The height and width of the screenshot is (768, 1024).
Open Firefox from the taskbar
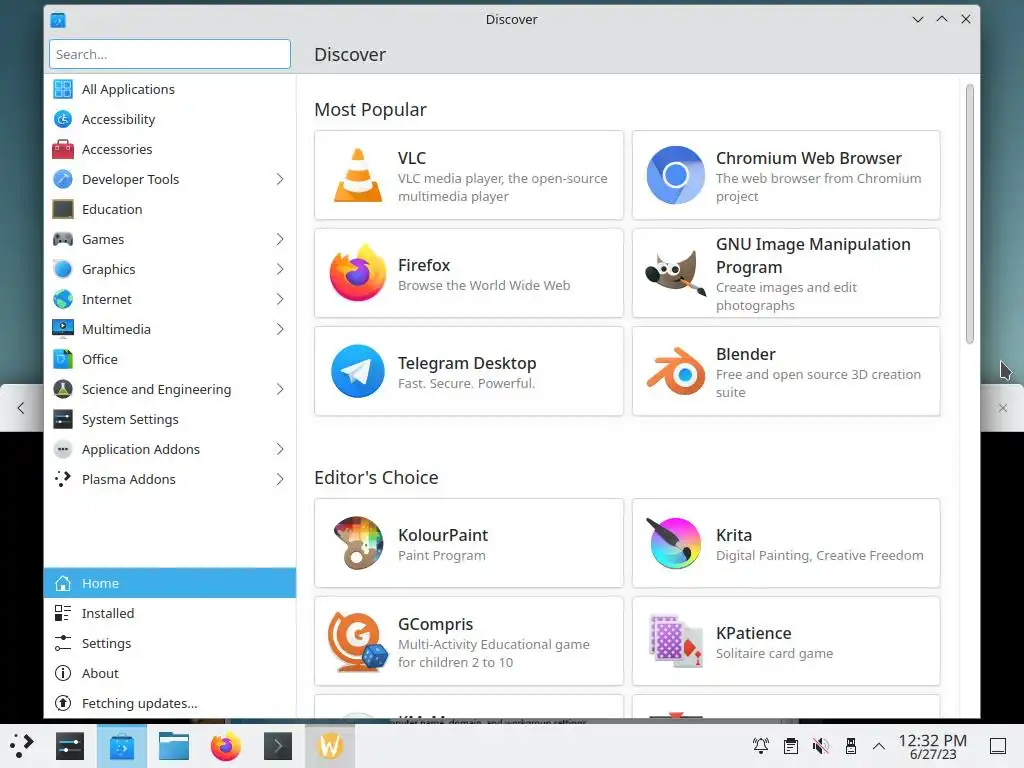[x=225, y=746]
